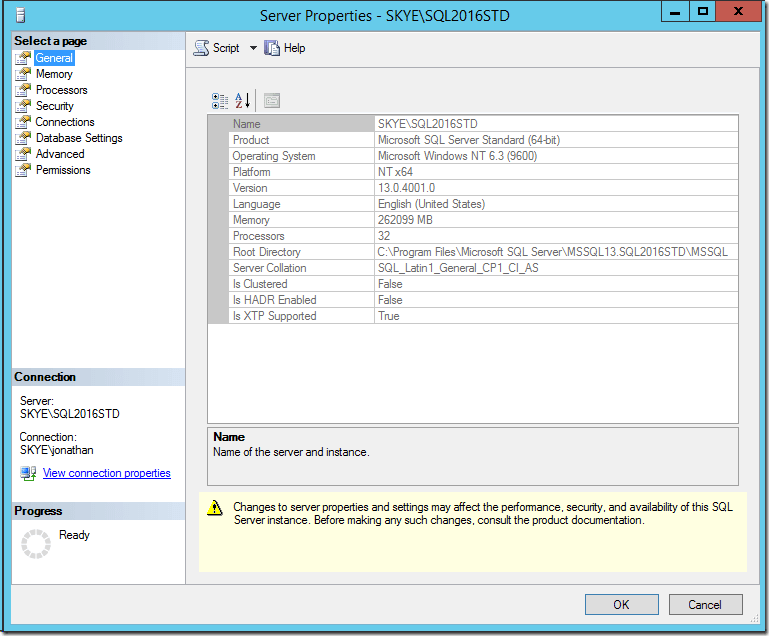Viewport: 769px width, 636px height.
Task: Select the Server Collation property label
Action: (269, 268)
